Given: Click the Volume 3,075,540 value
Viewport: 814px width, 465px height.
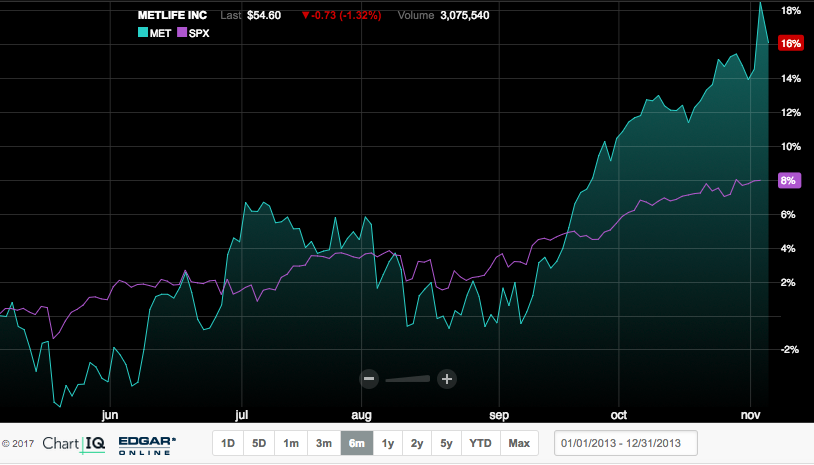Looking at the screenshot, I should coord(465,15).
